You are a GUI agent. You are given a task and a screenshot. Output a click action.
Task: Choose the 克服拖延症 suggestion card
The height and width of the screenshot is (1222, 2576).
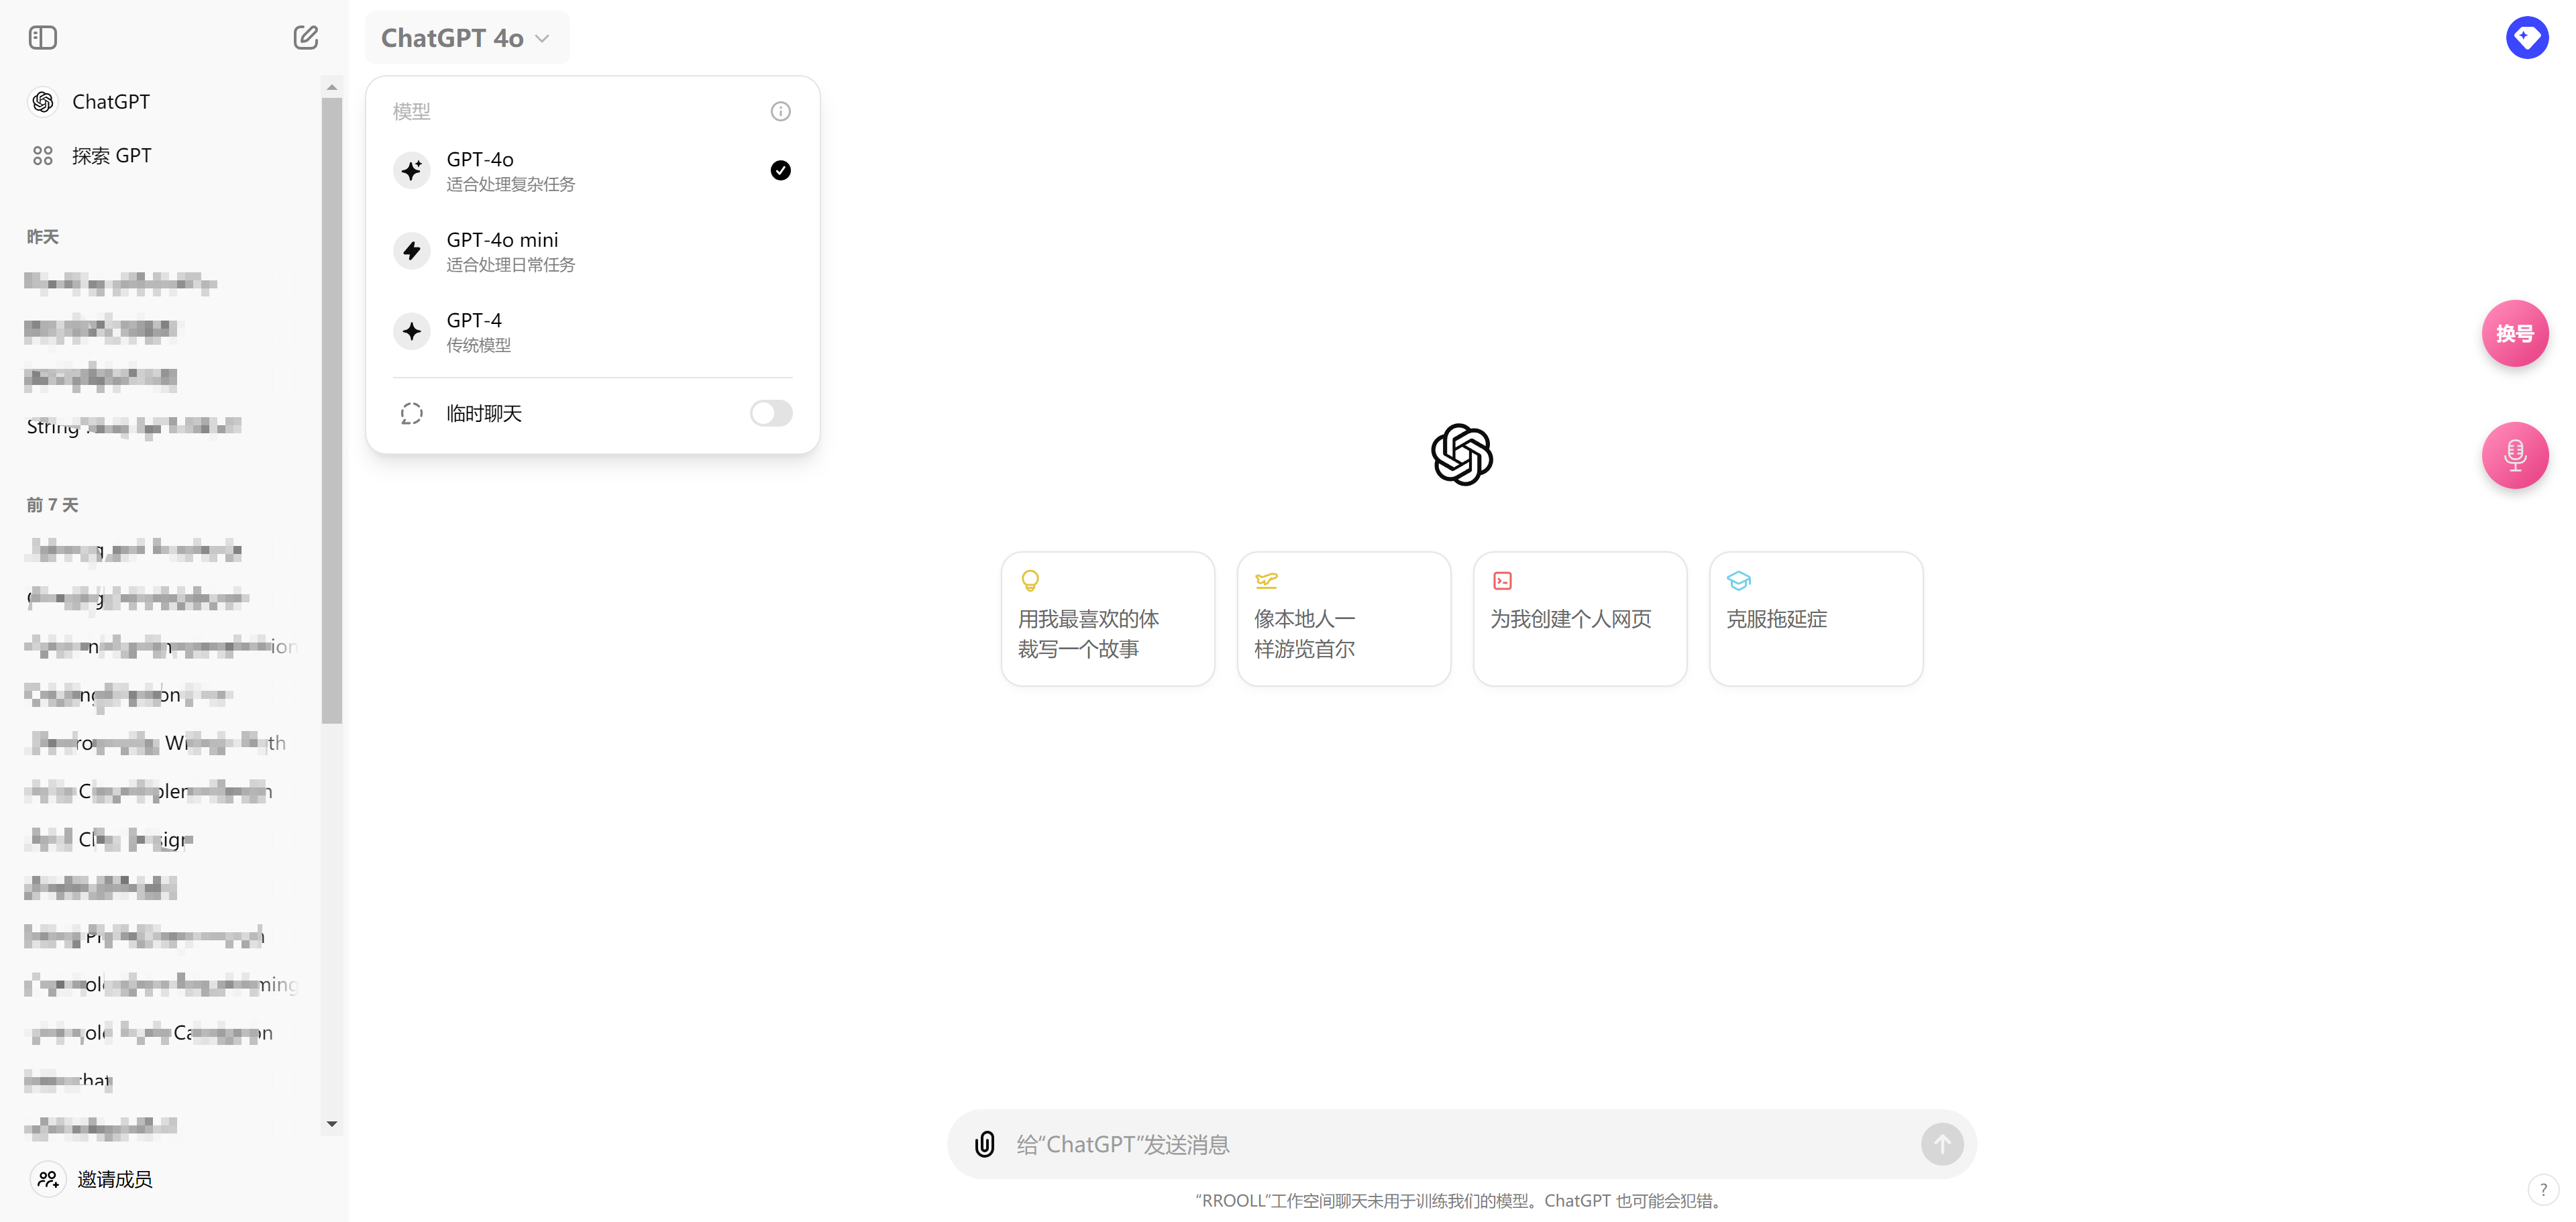1816,619
